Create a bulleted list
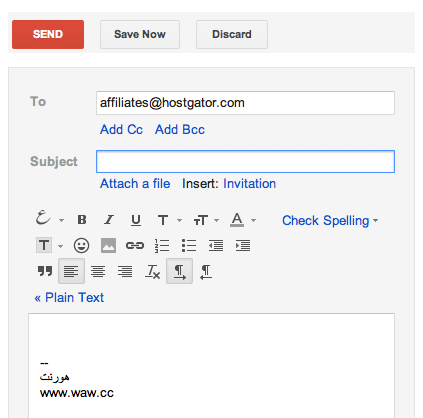The height and width of the screenshot is (418, 423). (x=189, y=246)
